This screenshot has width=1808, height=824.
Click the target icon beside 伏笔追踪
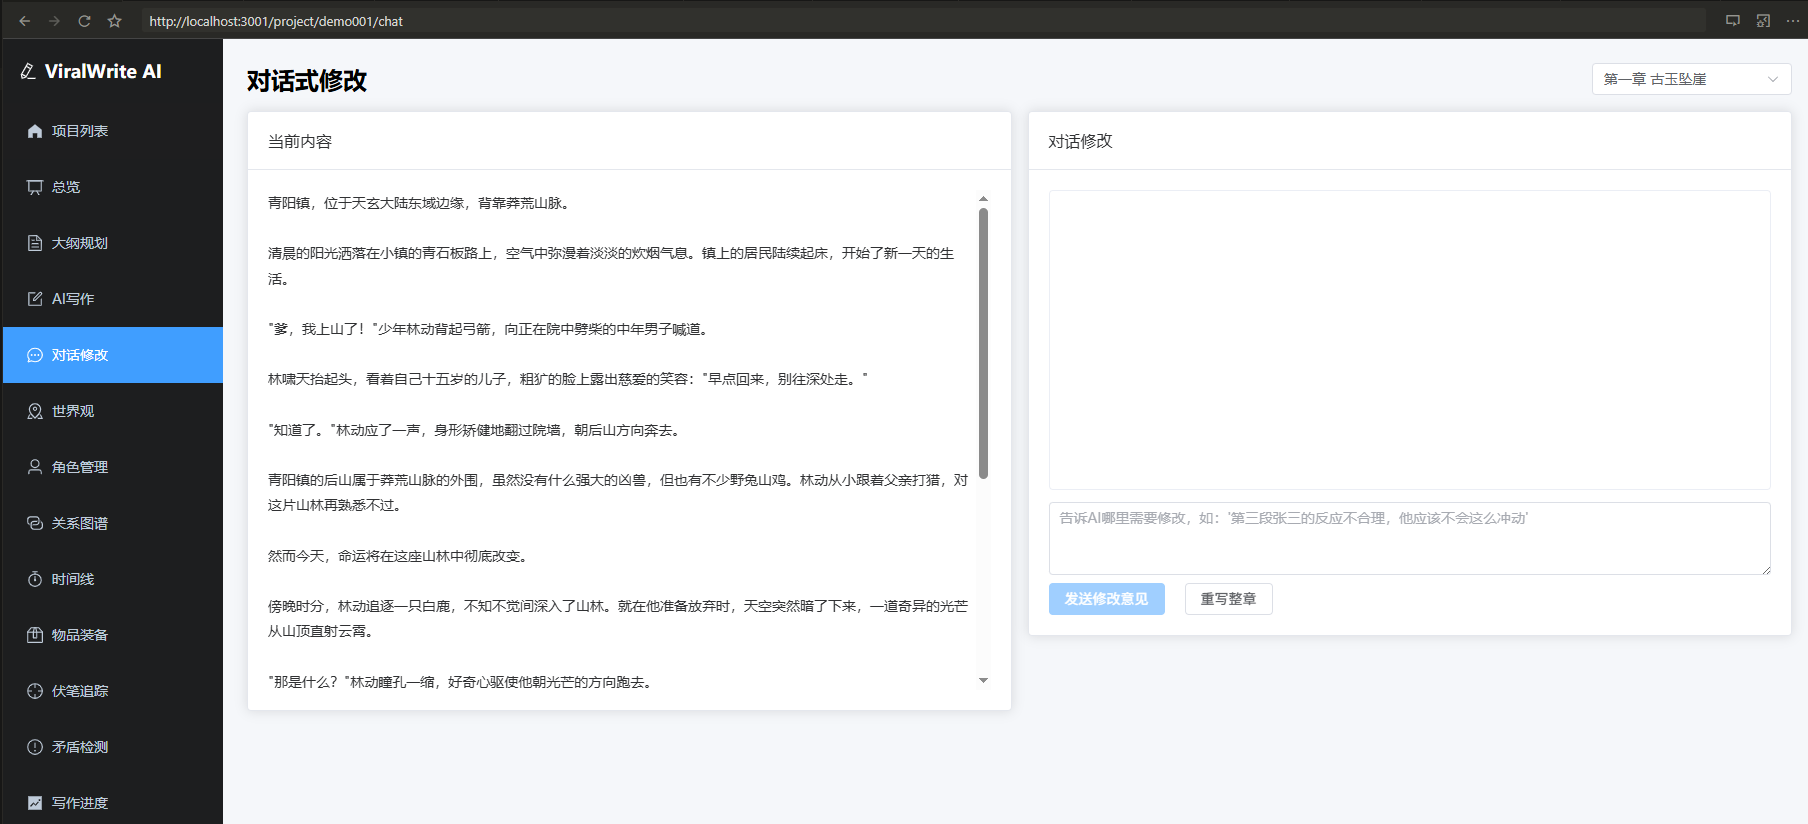(x=35, y=691)
